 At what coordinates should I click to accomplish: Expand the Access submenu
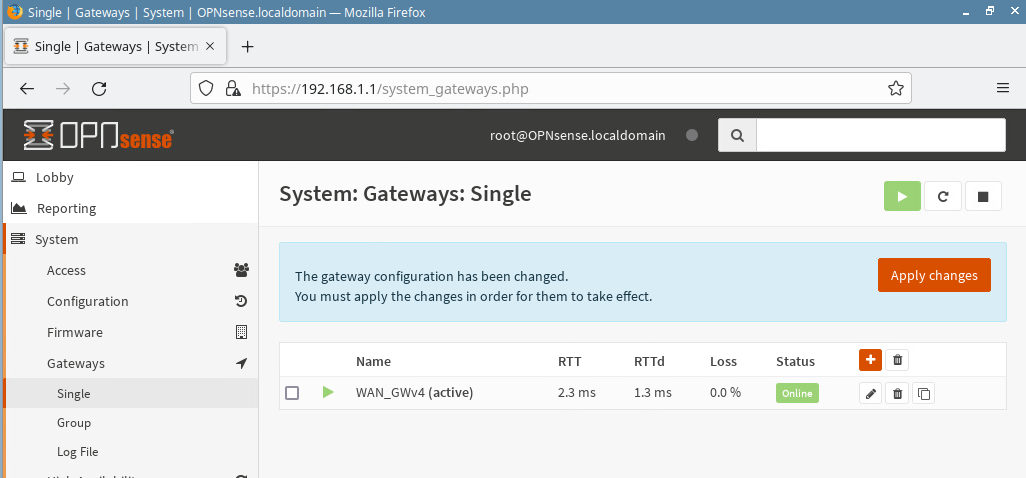point(66,271)
